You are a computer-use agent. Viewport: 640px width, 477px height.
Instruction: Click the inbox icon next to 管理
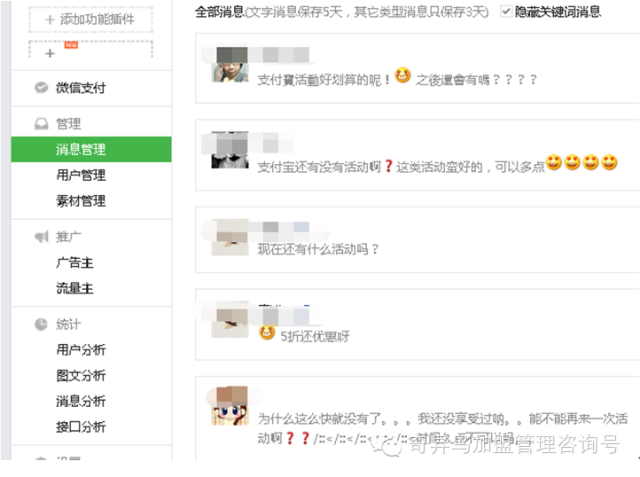(41, 124)
